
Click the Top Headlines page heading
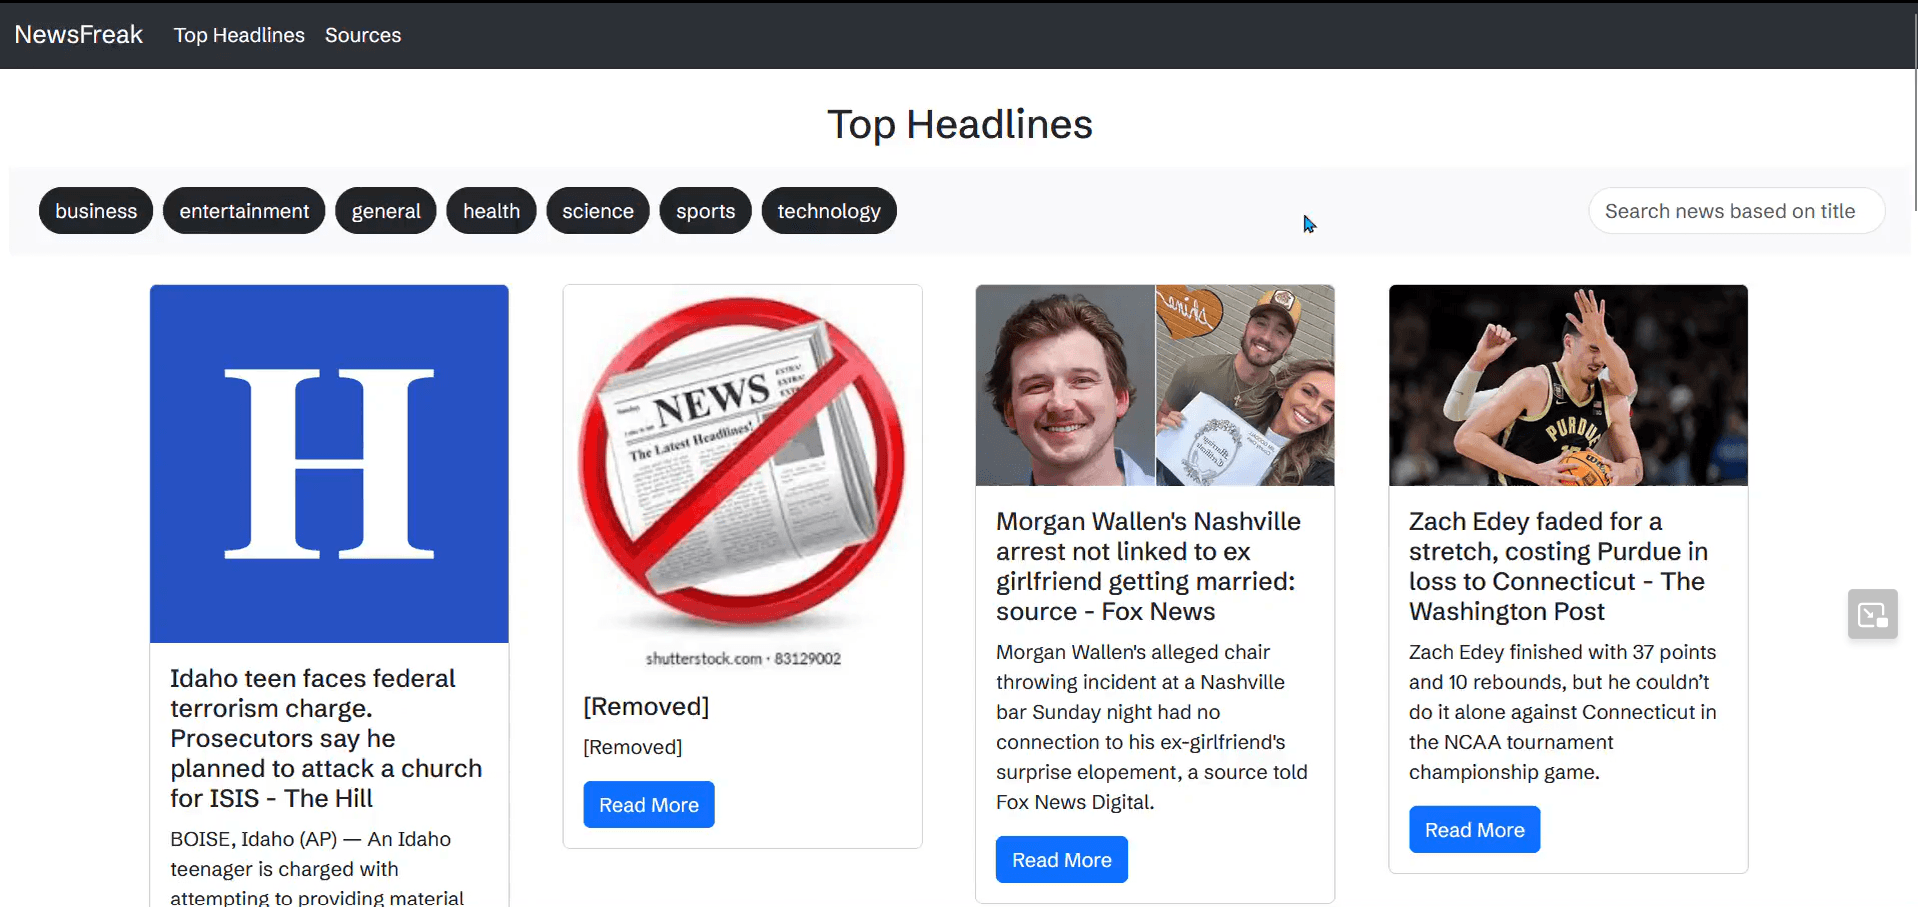pos(960,125)
